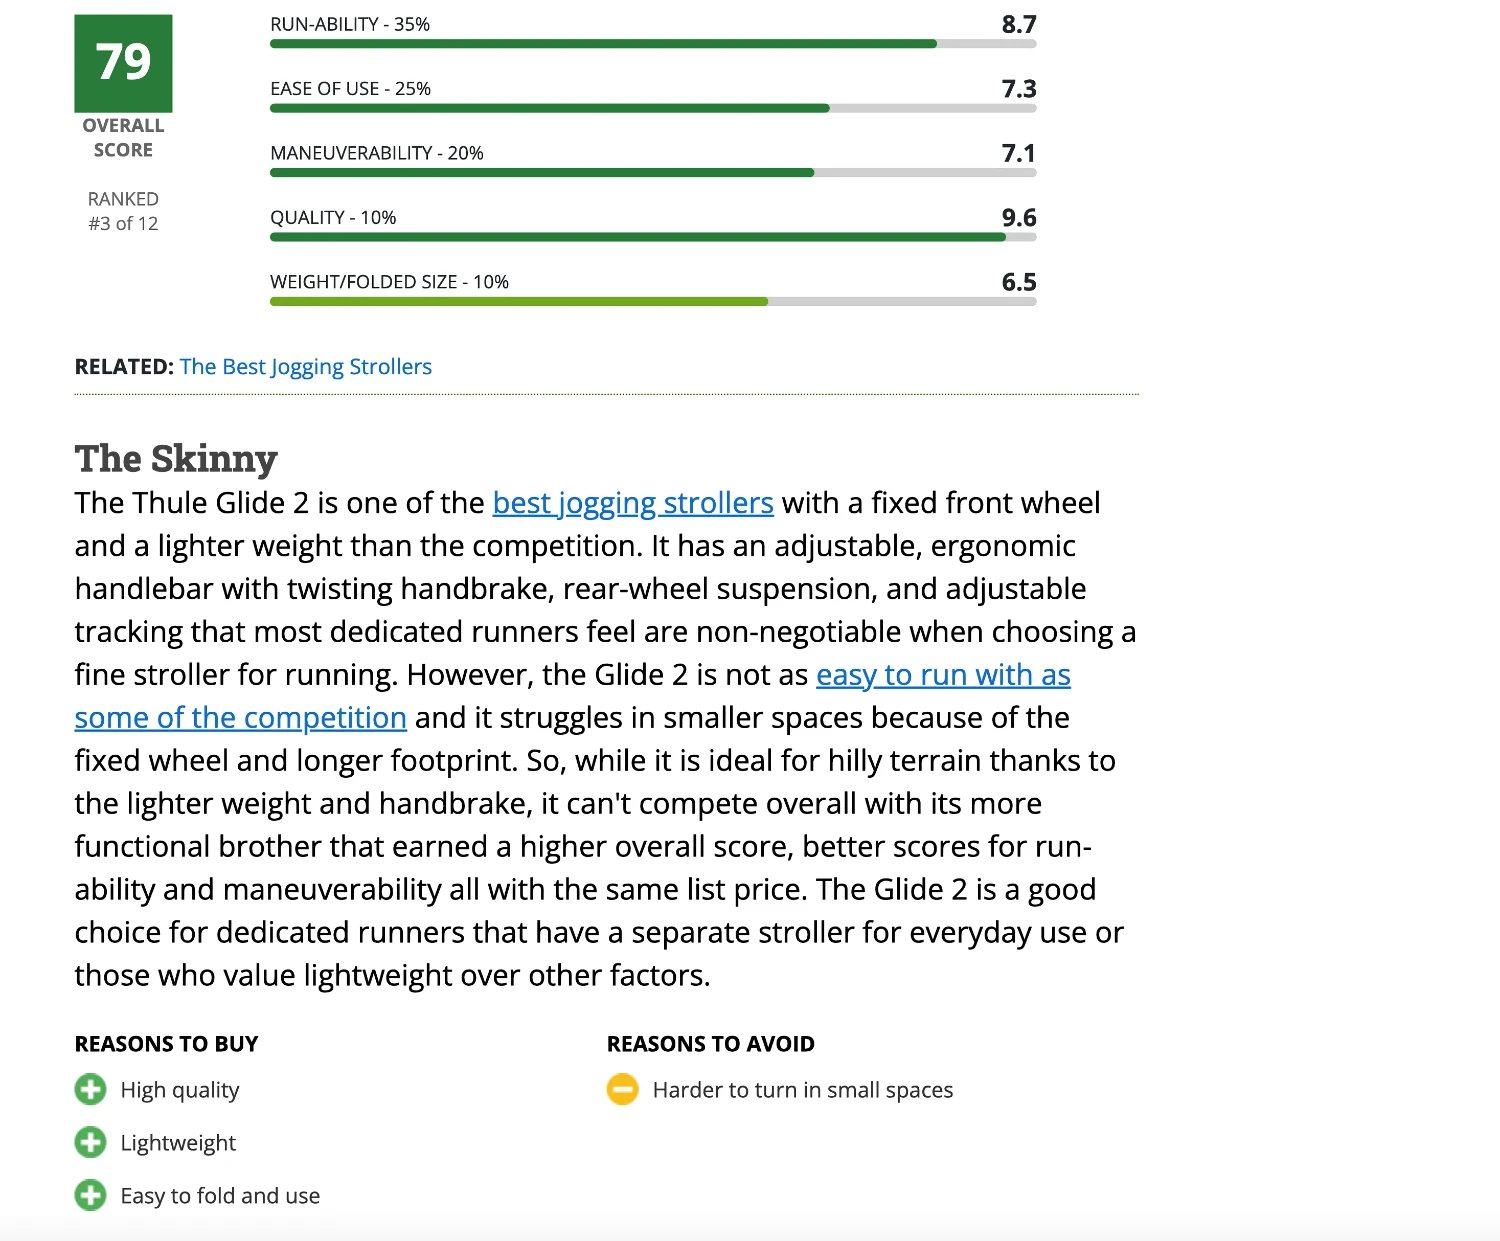Click green plus icon beside High quality
Viewport: 1500px width, 1241px height.
coord(90,1089)
